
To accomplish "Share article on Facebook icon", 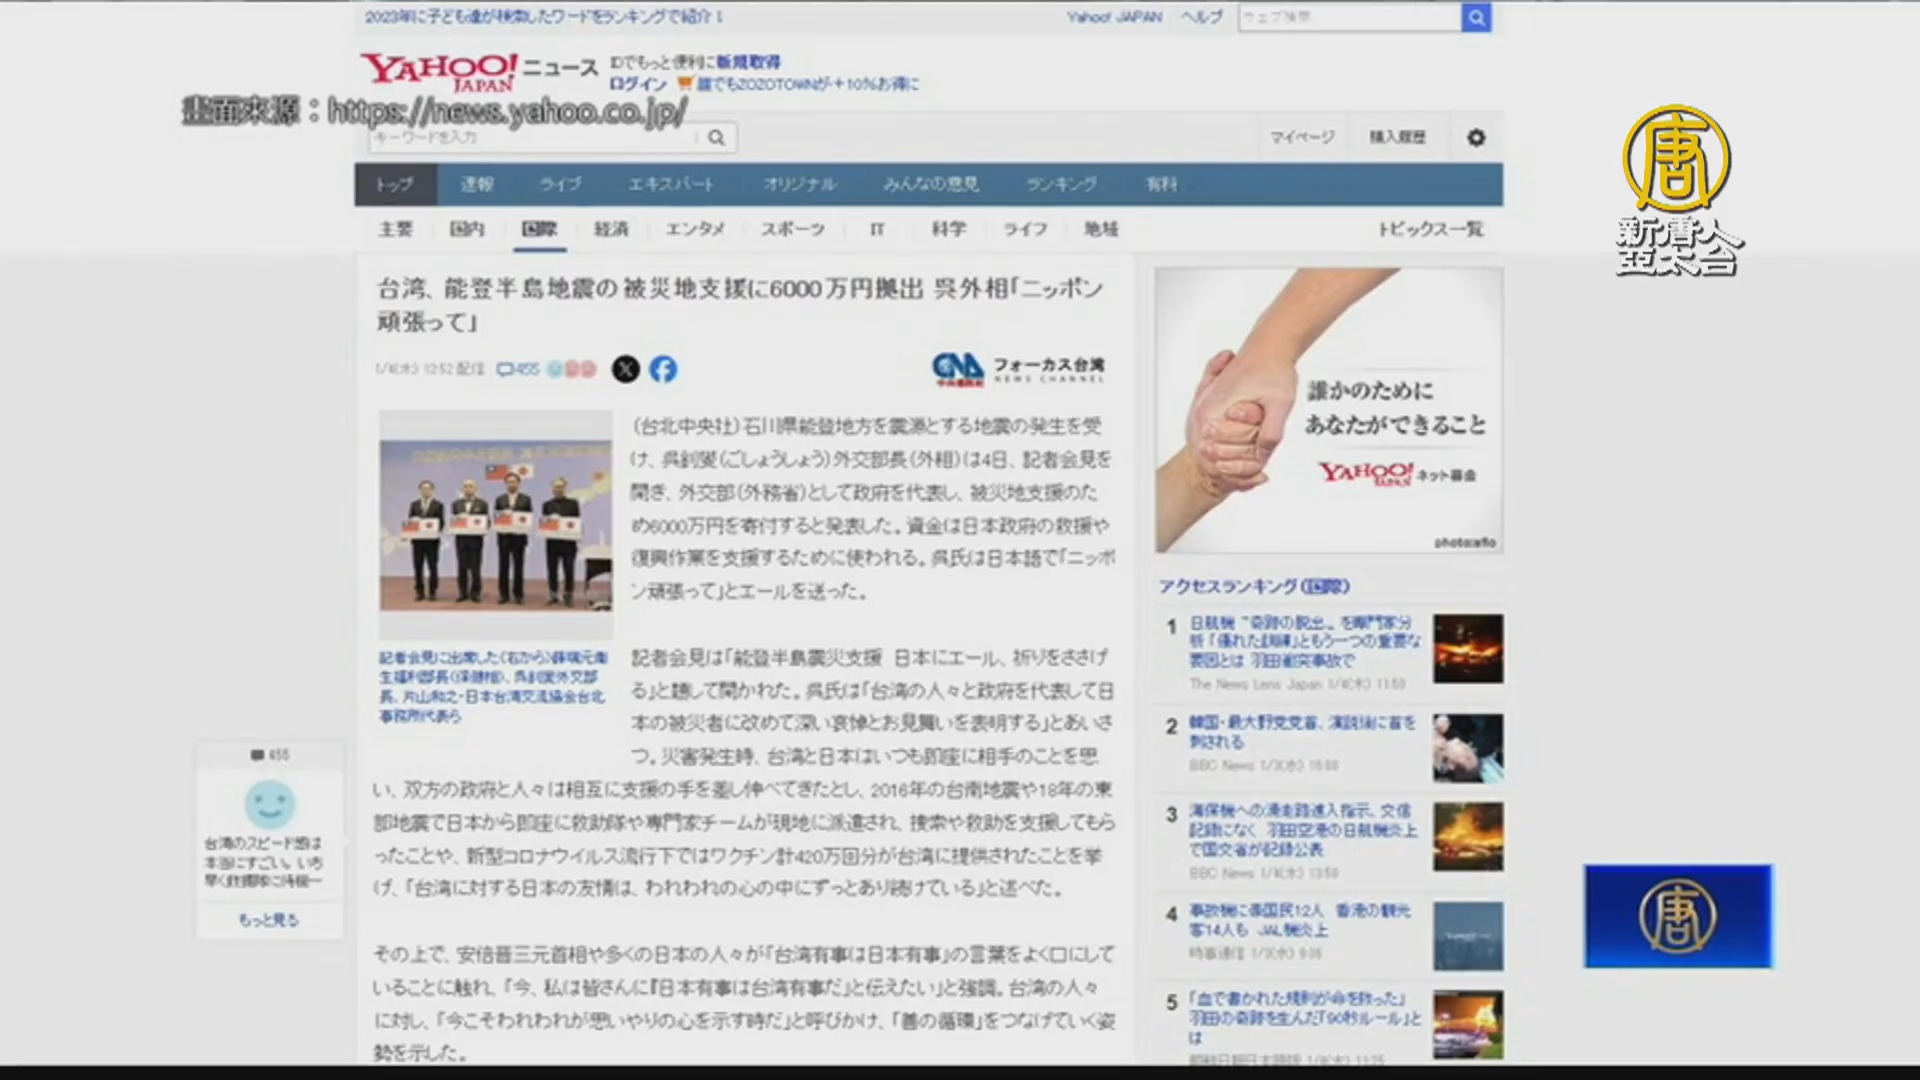I will [663, 369].
